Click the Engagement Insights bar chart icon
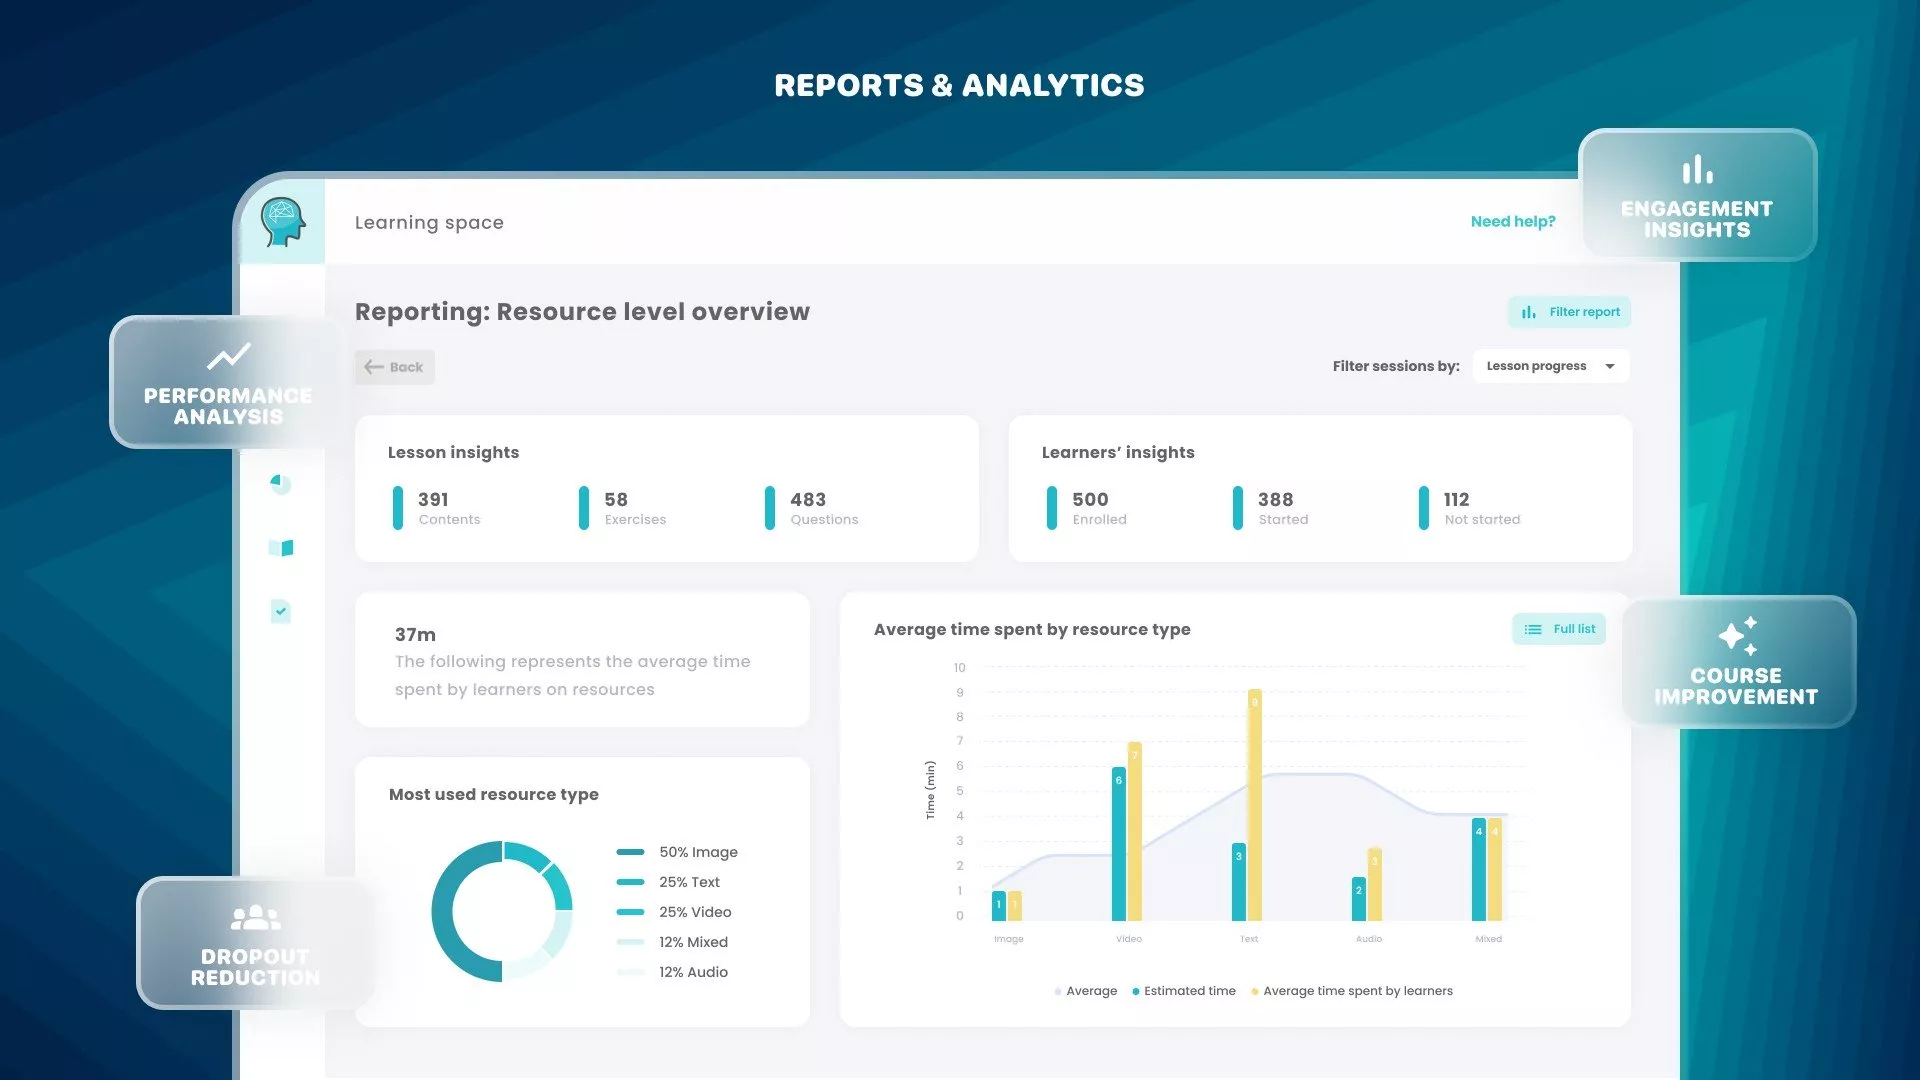 pos(1697,170)
